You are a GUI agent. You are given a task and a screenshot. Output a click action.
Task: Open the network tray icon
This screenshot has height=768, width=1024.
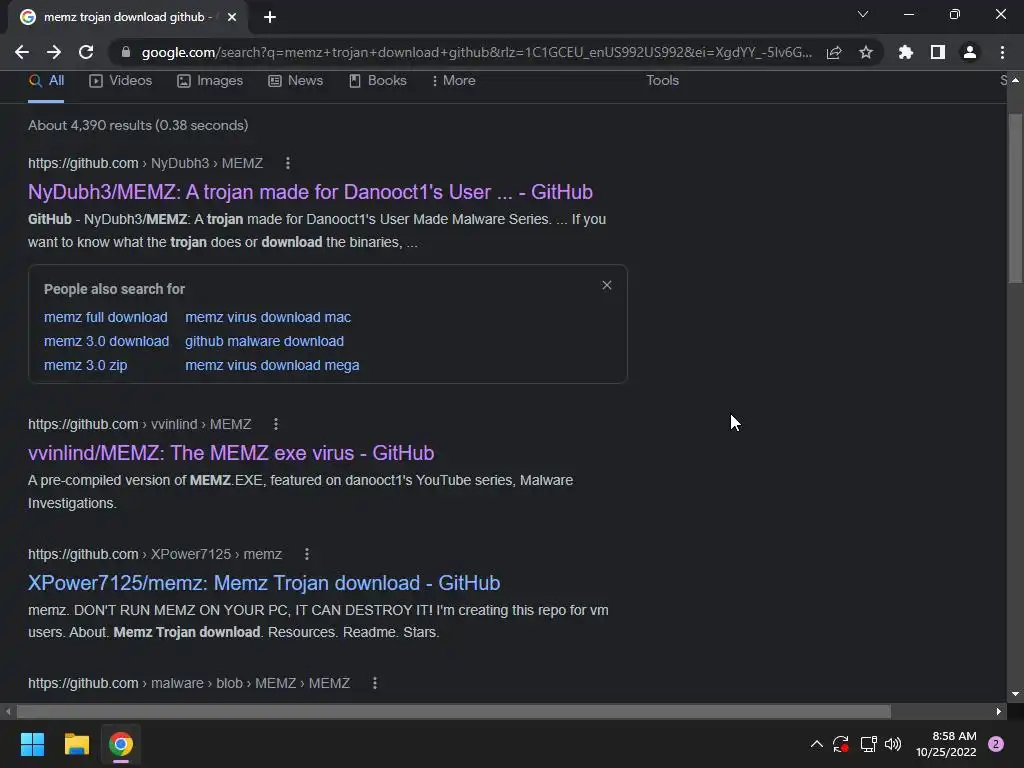click(x=868, y=744)
